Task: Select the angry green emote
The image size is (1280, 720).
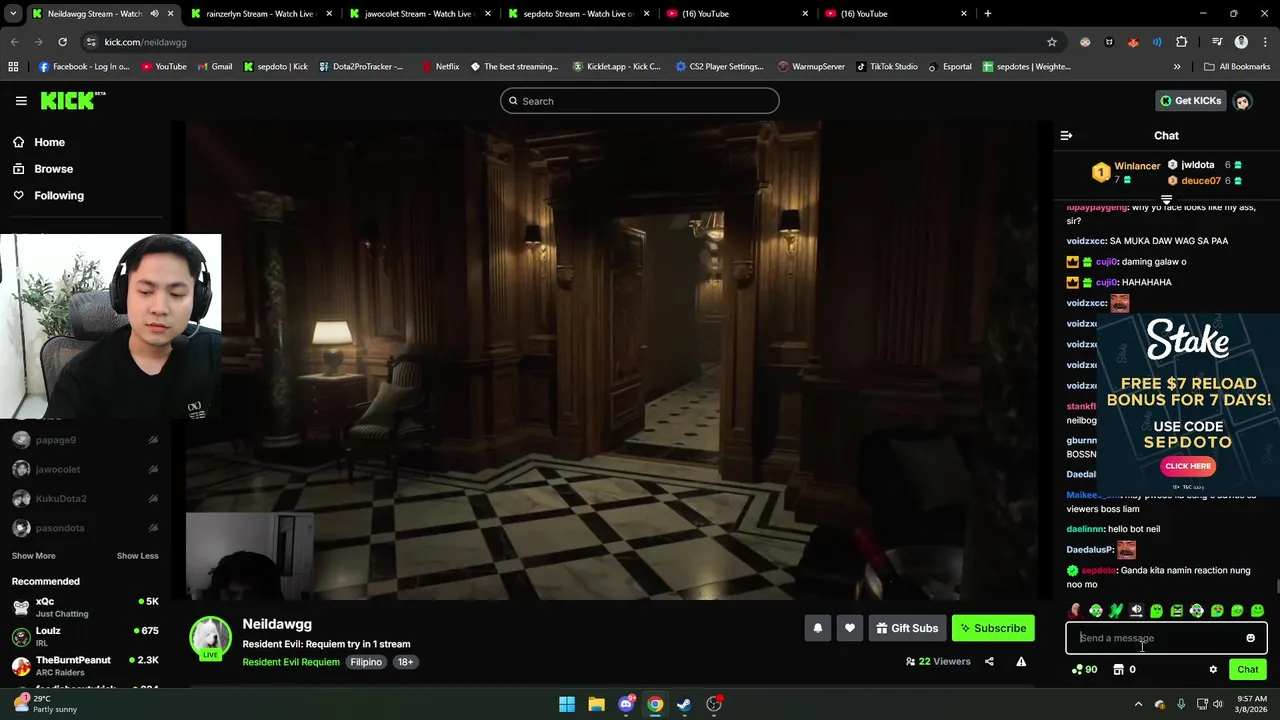Action: pos(1177,610)
